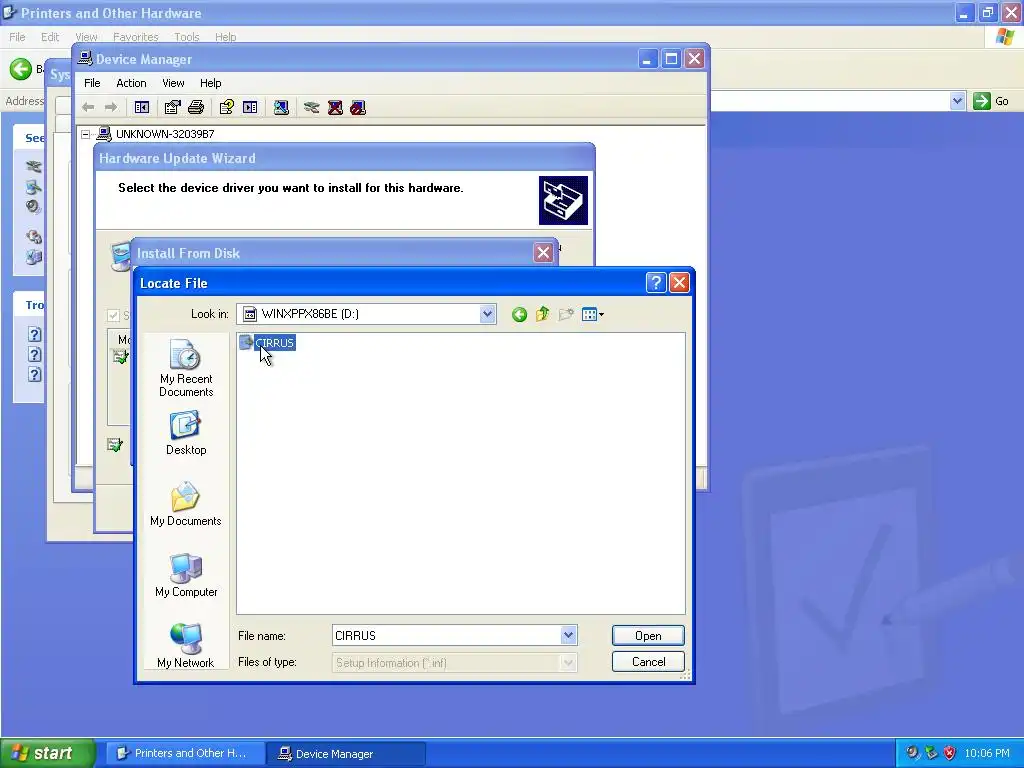Open My Recent Documents in places bar
This screenshot has height=768, width=1024.
coord(186,368)
